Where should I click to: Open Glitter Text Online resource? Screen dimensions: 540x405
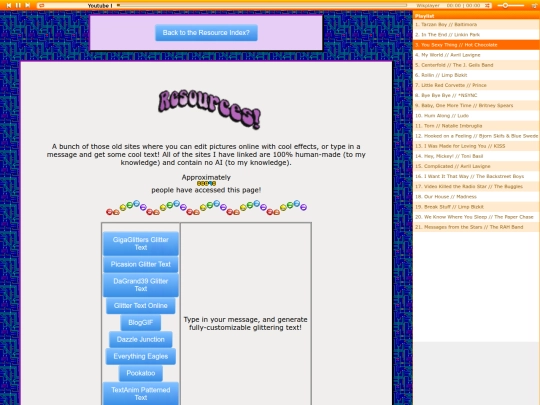point(141,305)
